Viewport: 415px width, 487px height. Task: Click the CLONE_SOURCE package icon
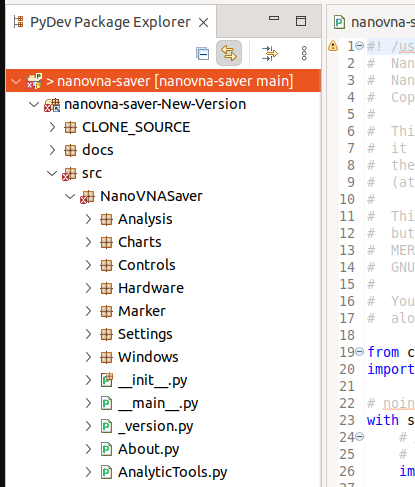click(x=70, y=127)
